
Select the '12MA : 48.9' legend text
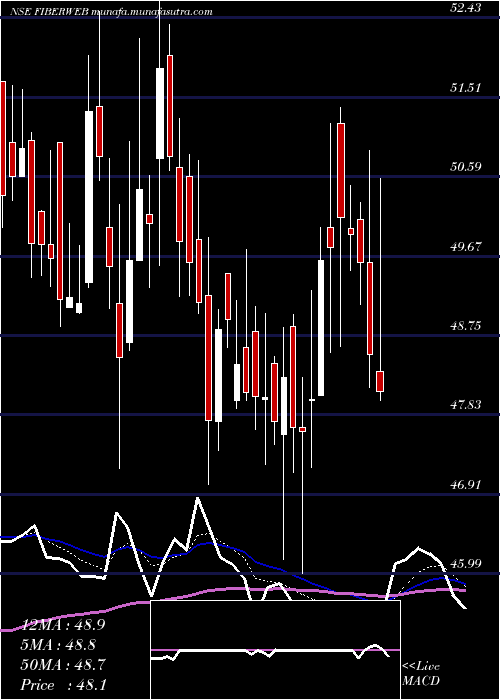point(64,625)
